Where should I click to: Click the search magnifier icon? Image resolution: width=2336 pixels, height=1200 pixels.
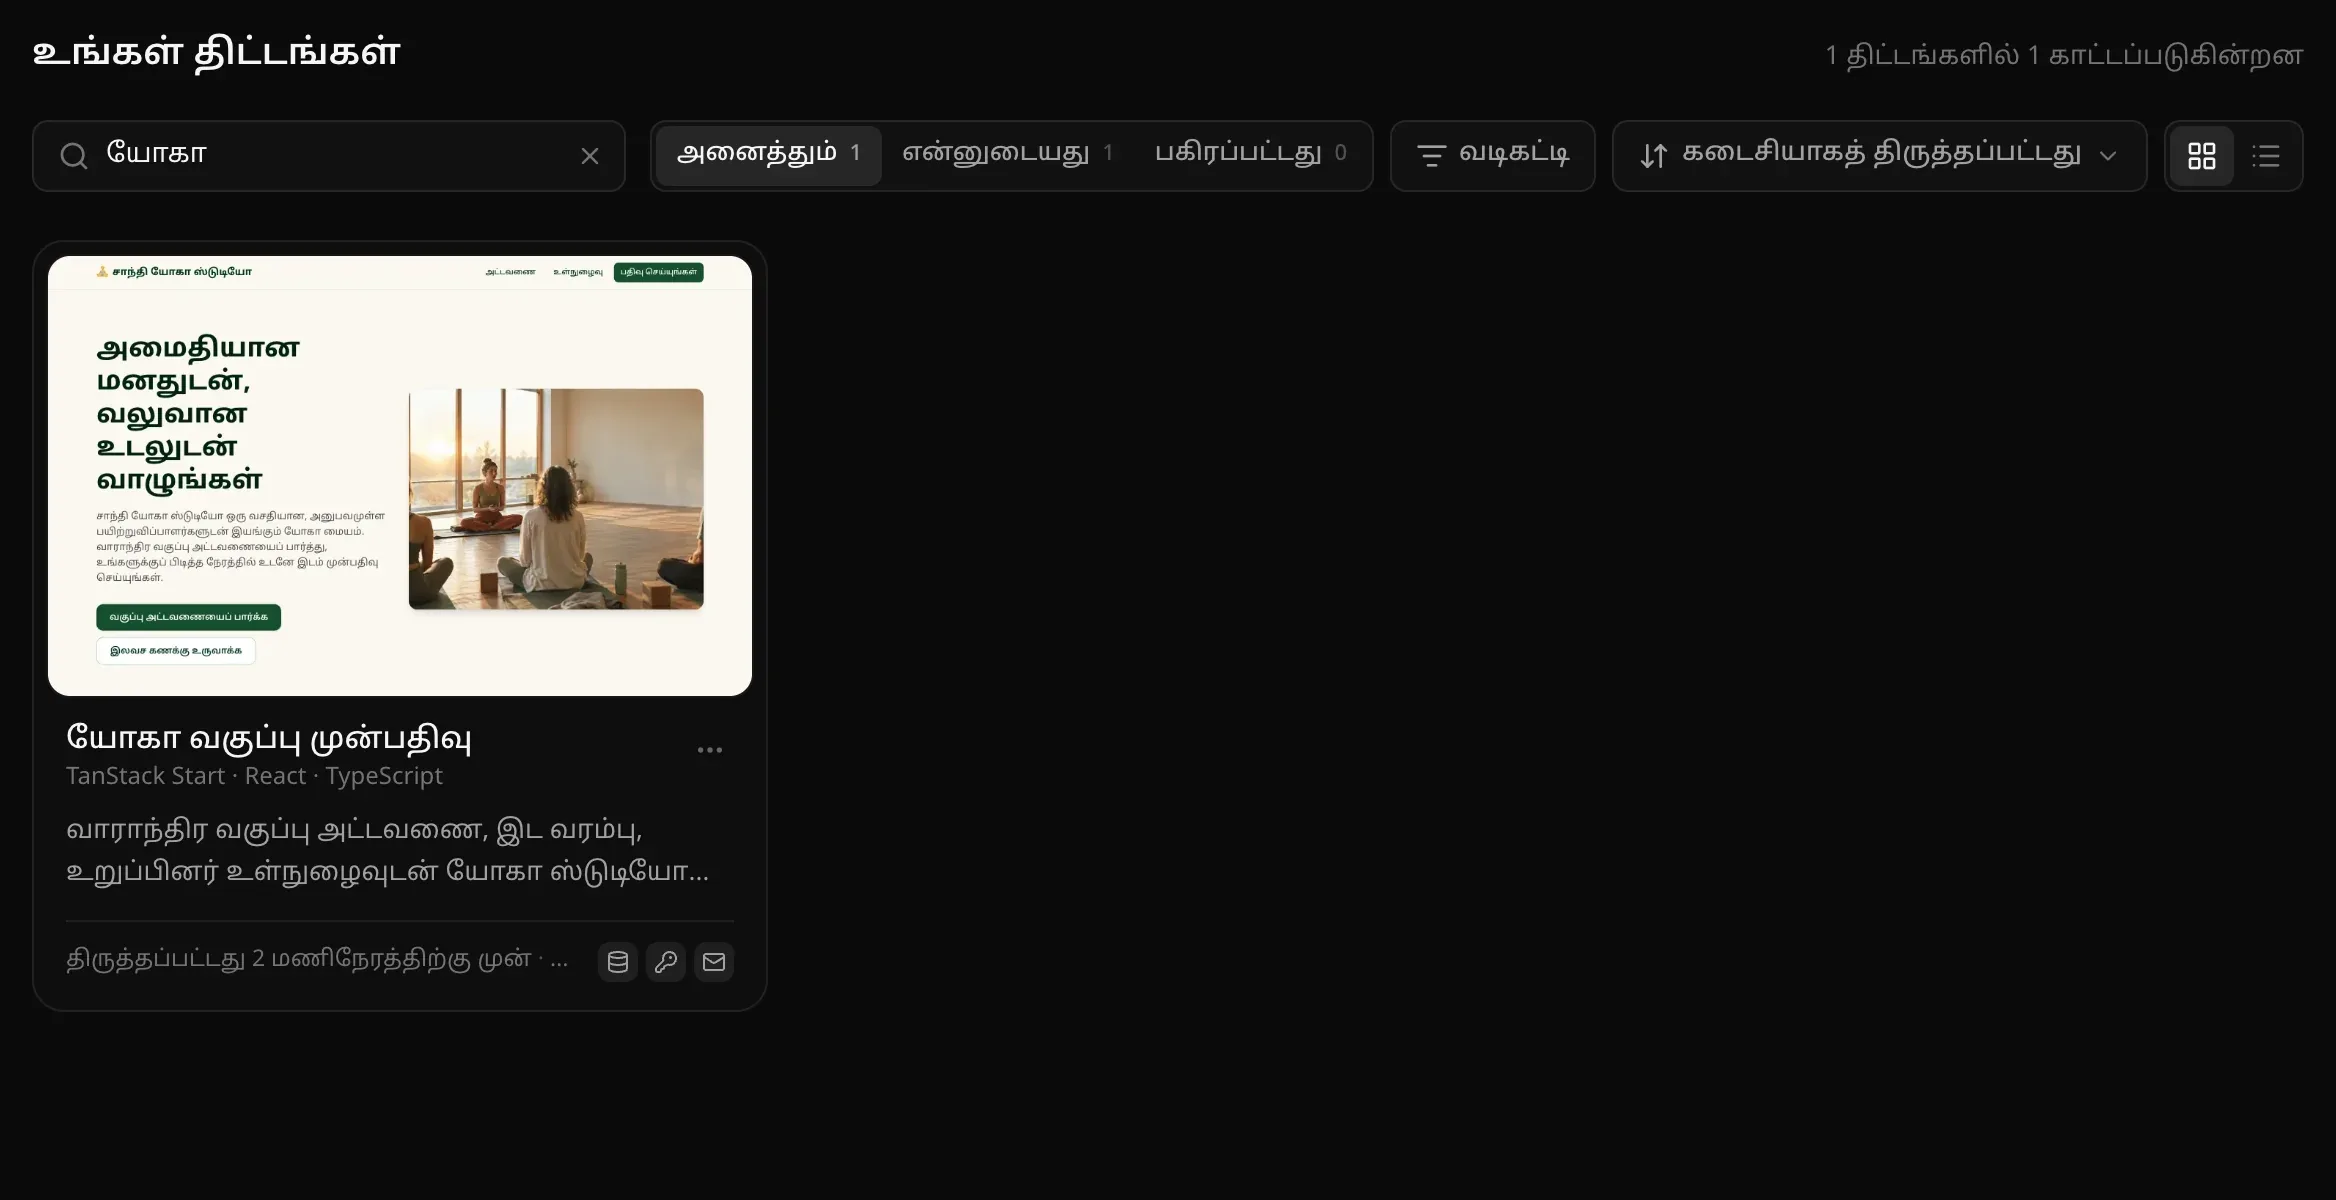(x=73, y=156)
